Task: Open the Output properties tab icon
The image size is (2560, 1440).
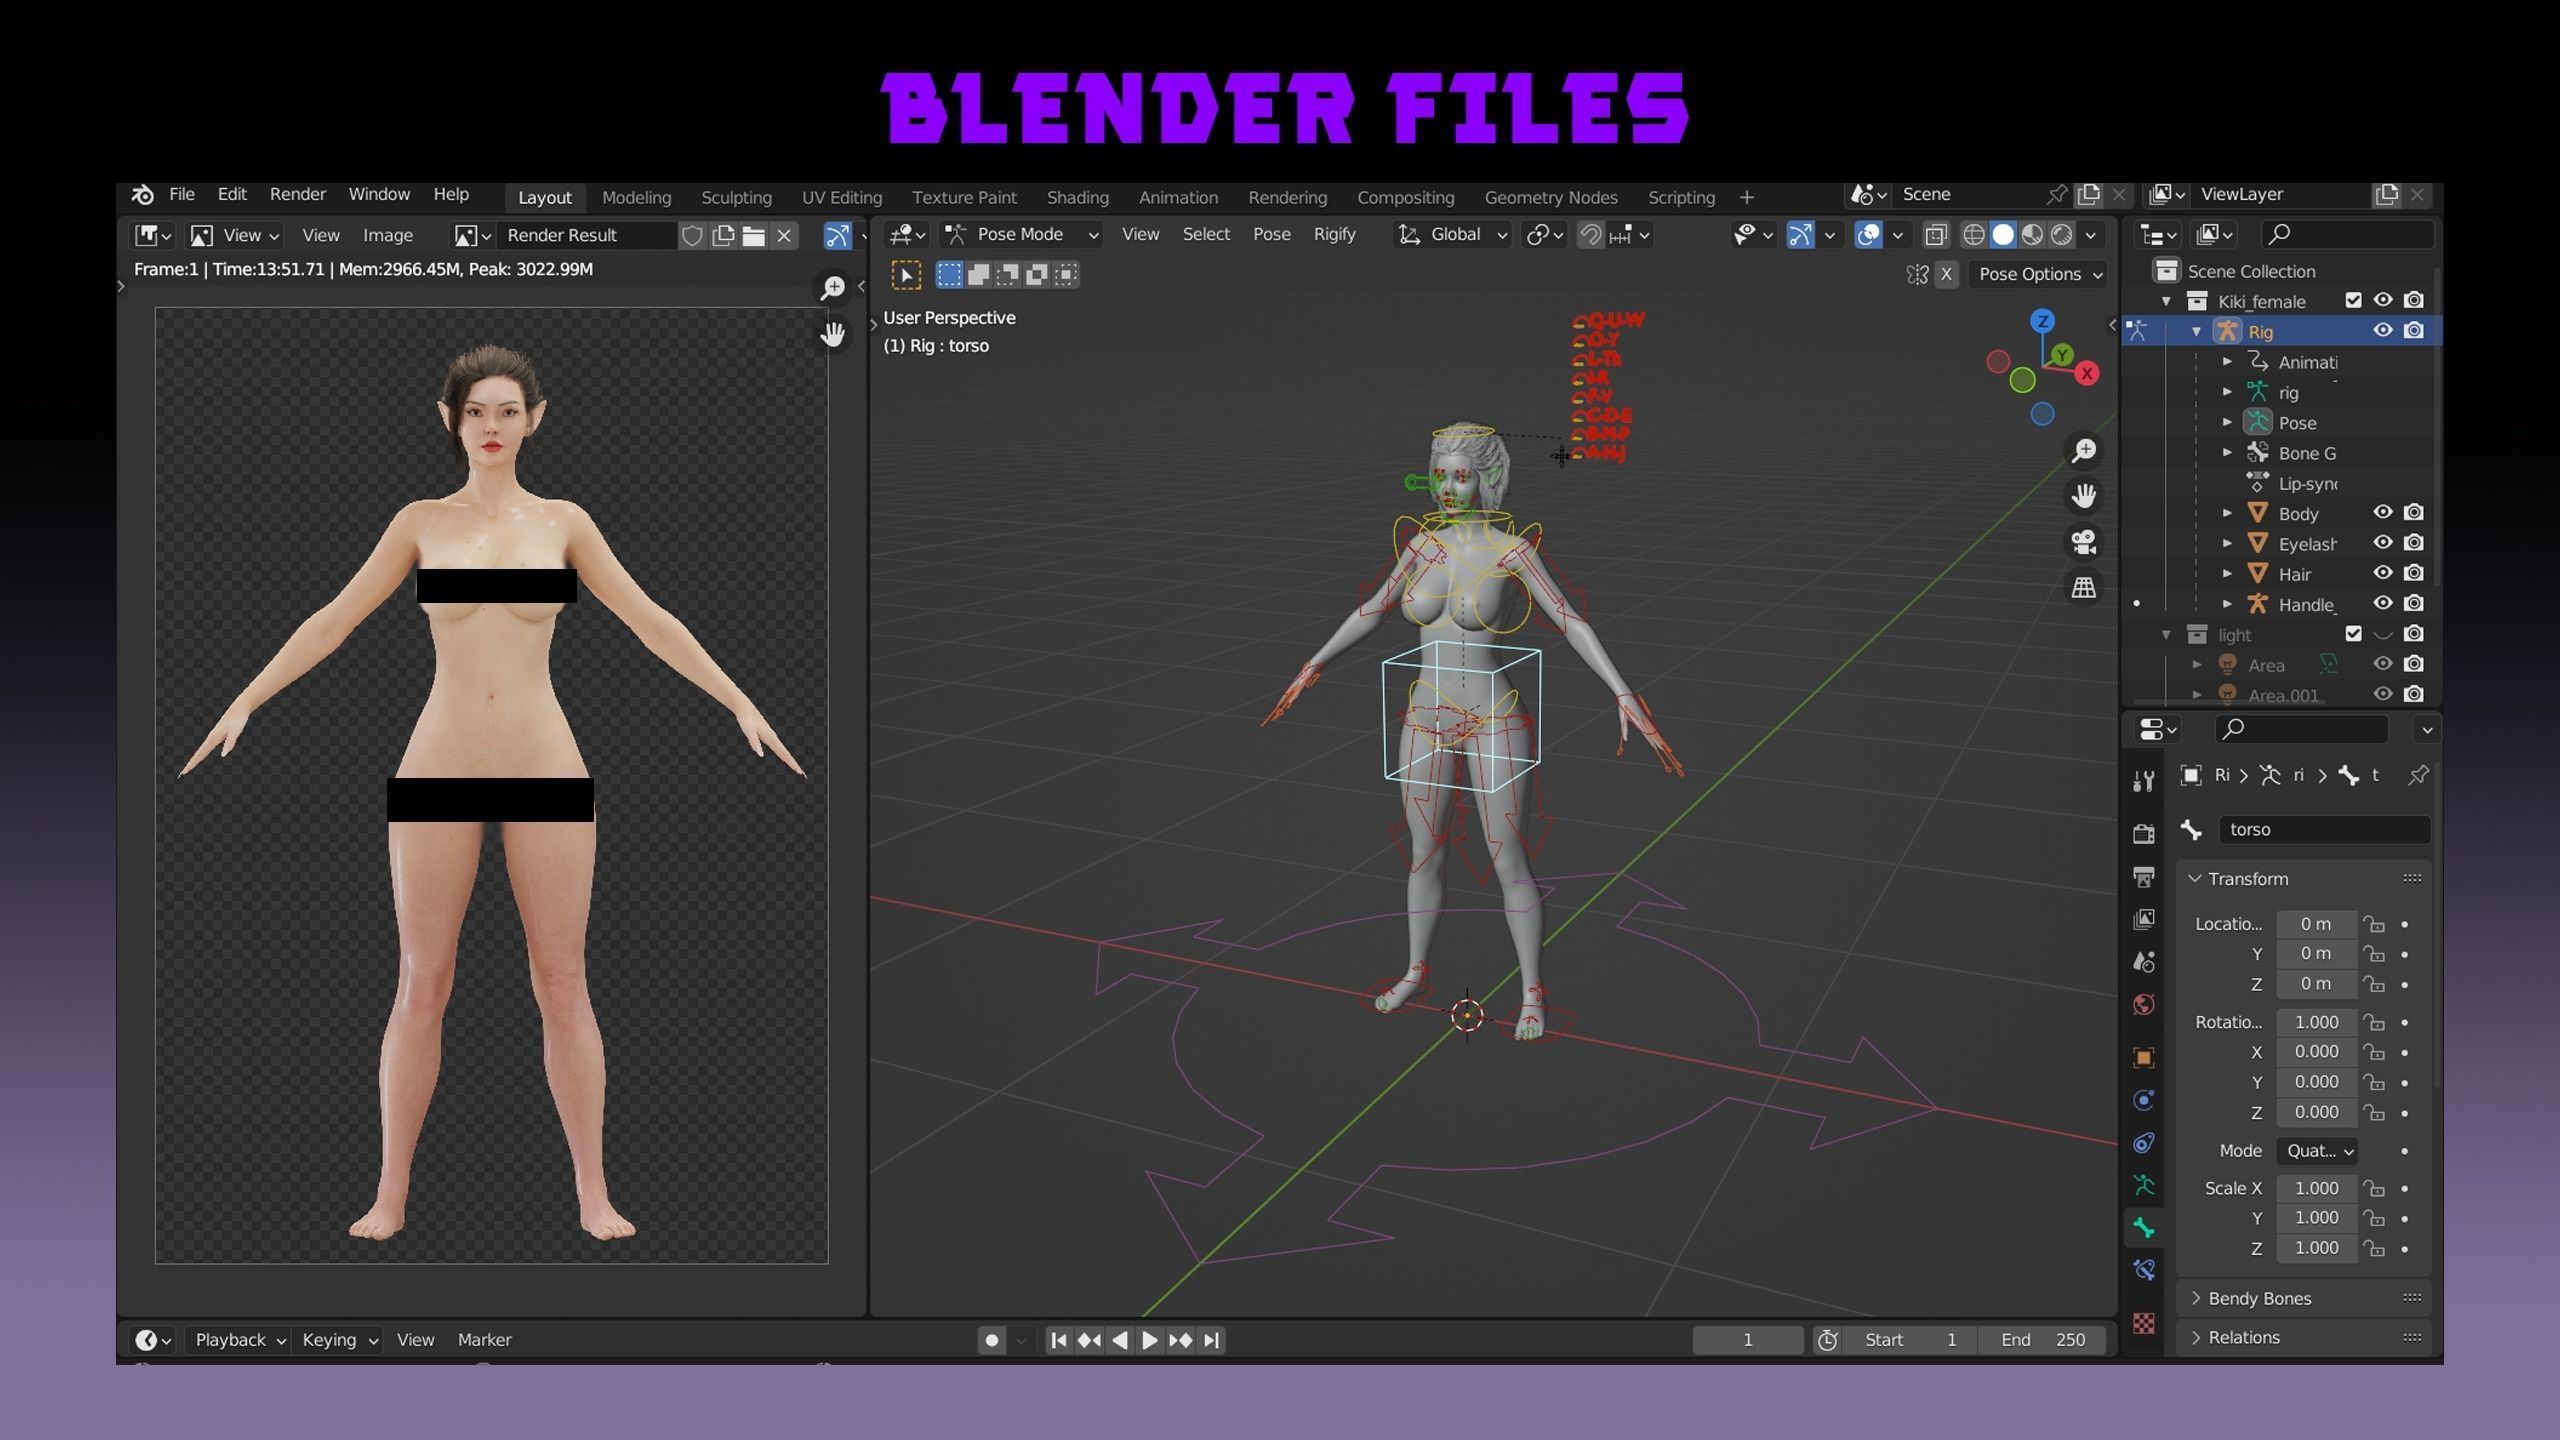Action: pos(2143,877)
